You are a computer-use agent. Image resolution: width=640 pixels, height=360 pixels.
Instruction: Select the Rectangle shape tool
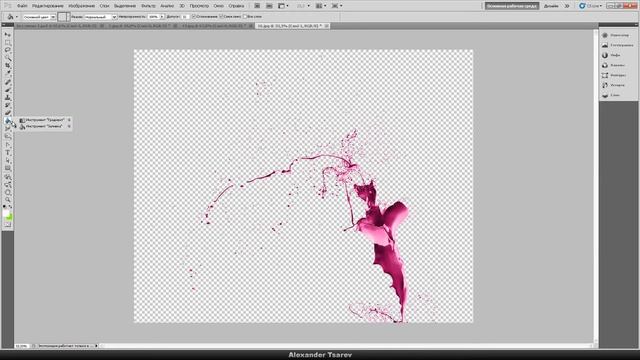click(7, 169)
